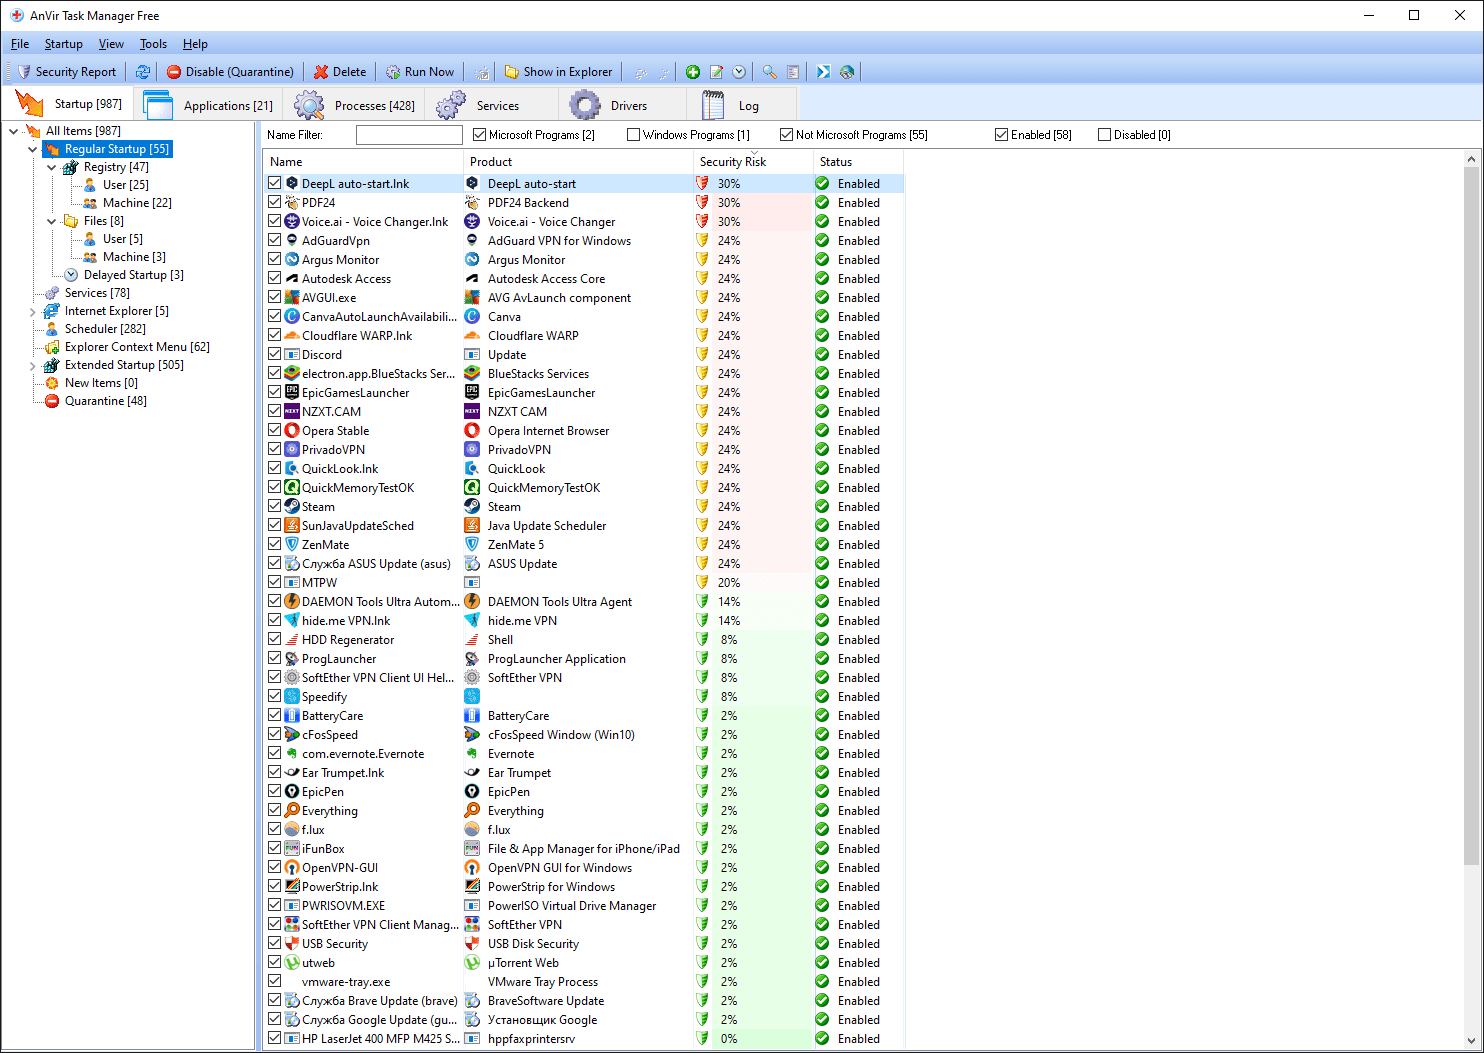
Task: Click the globe toolbar icon
Action: click(847, 72)
